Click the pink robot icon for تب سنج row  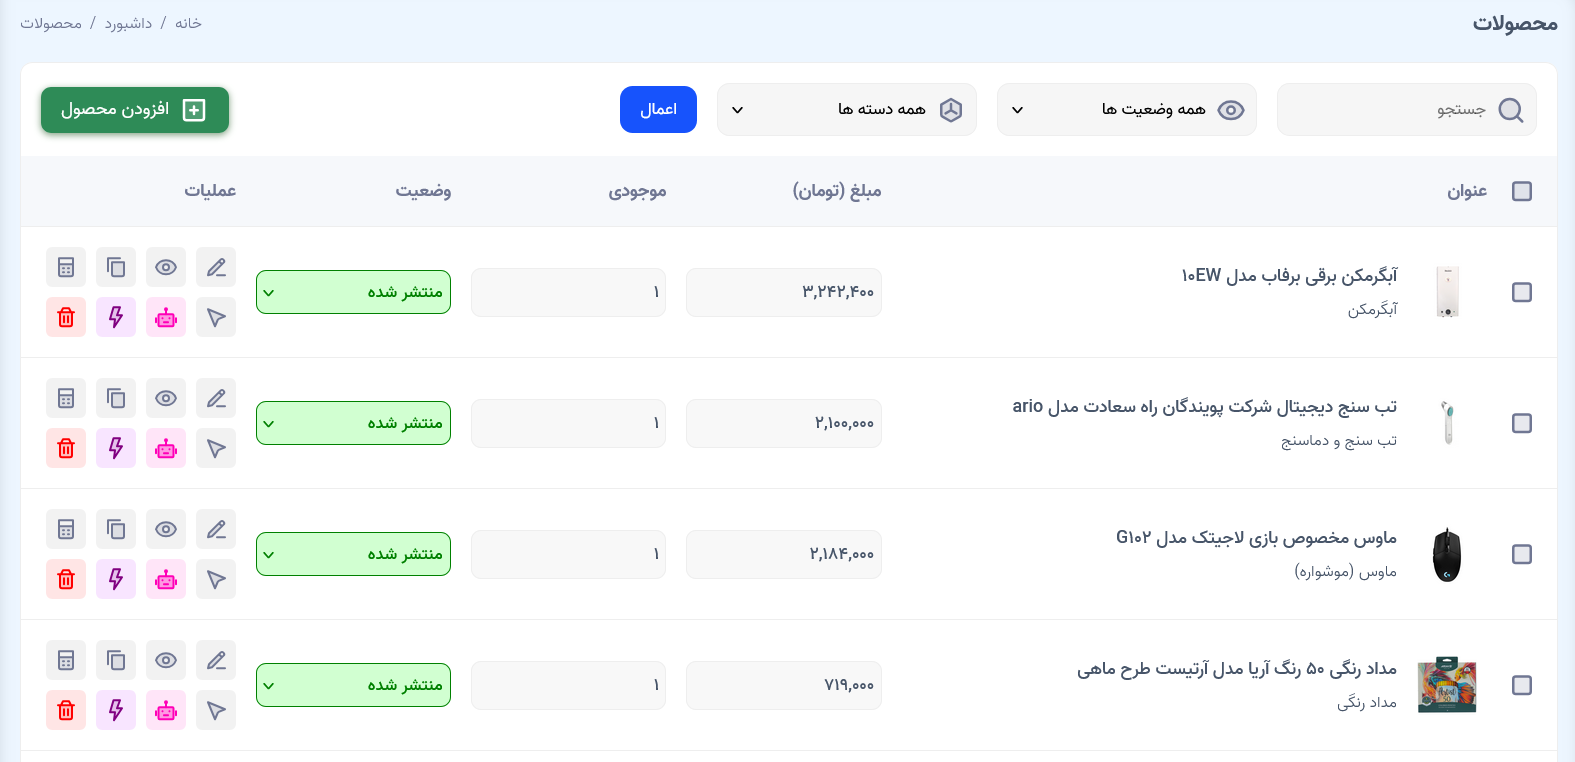click(x=166, y=448)
